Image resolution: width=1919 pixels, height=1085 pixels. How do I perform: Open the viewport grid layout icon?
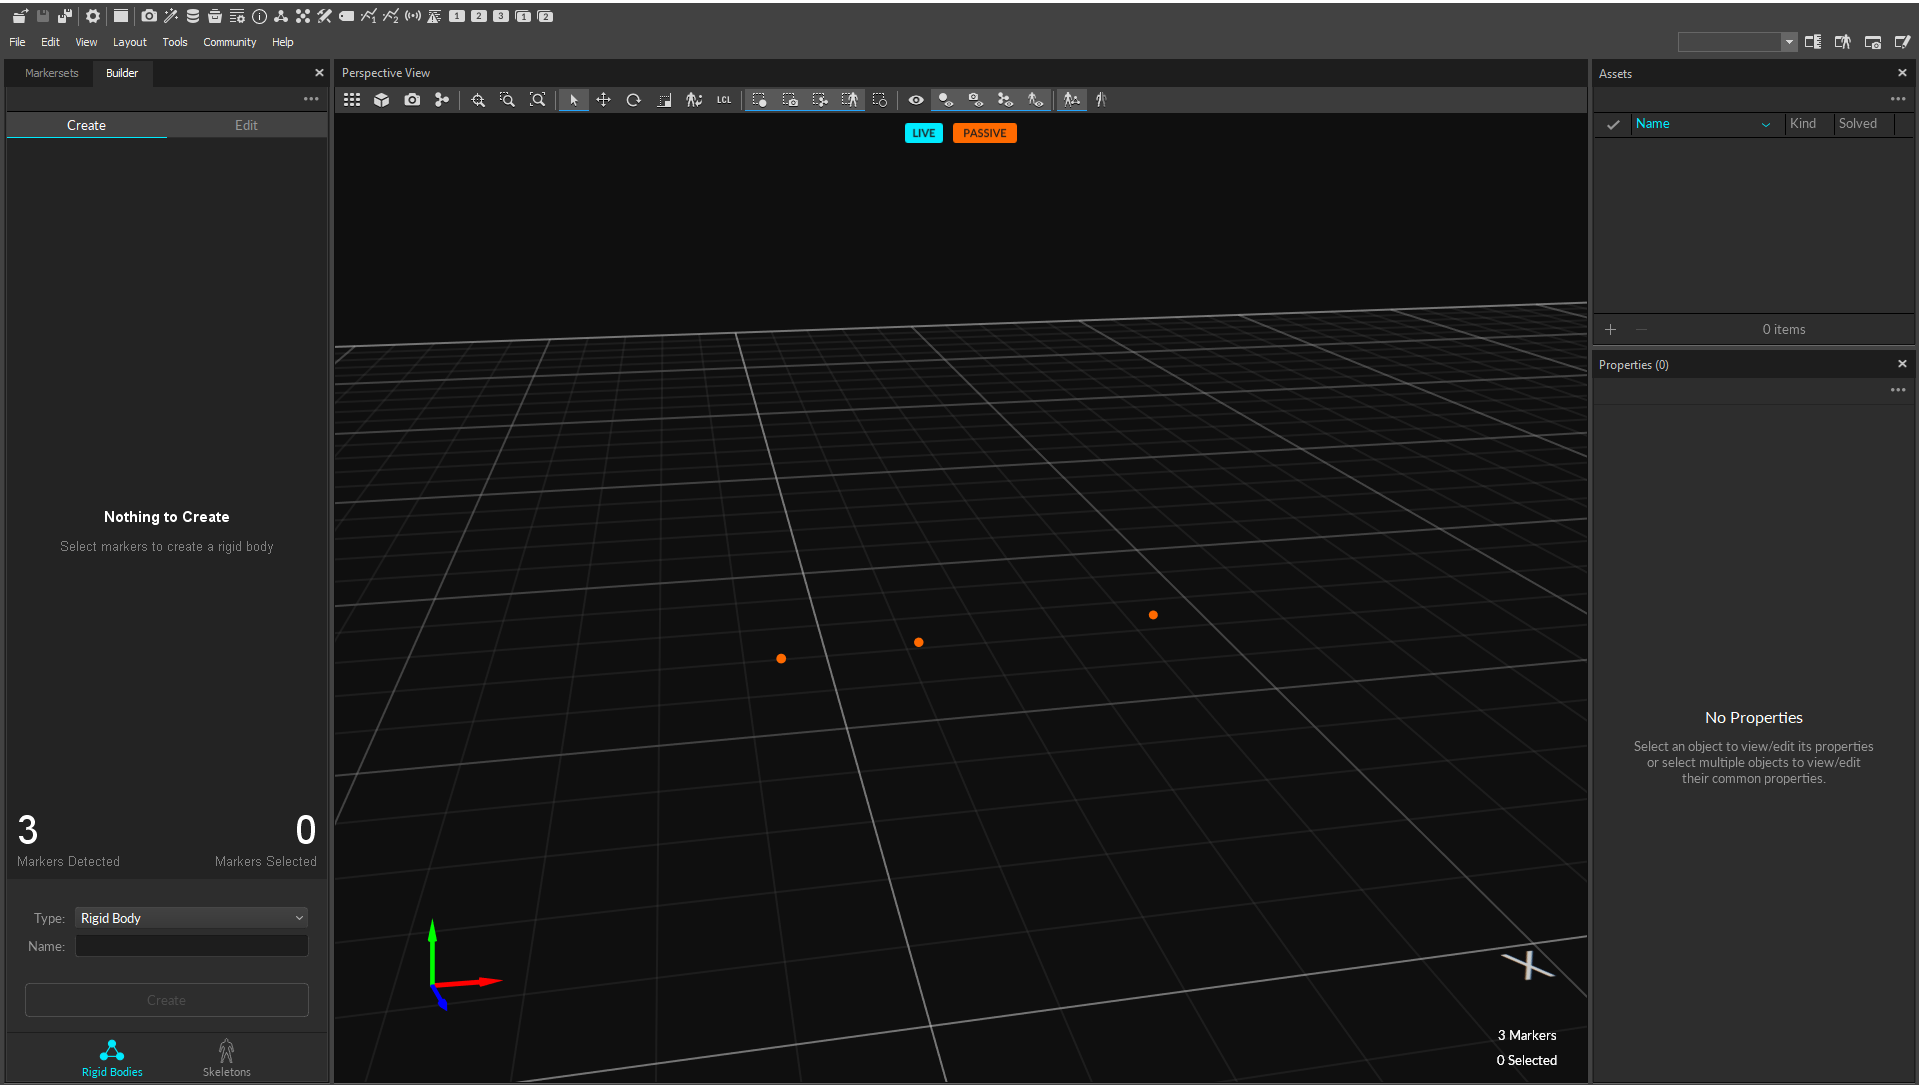tap(352, 100)
